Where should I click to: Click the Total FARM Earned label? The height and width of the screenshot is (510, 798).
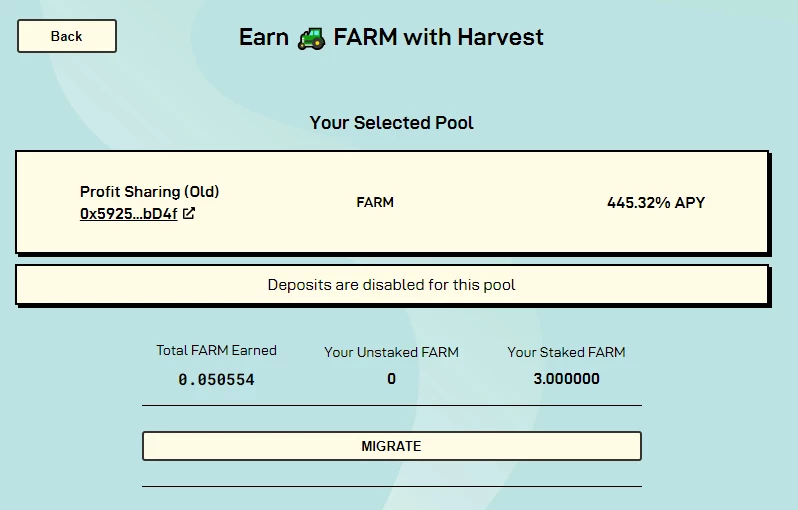pos(216,350)
